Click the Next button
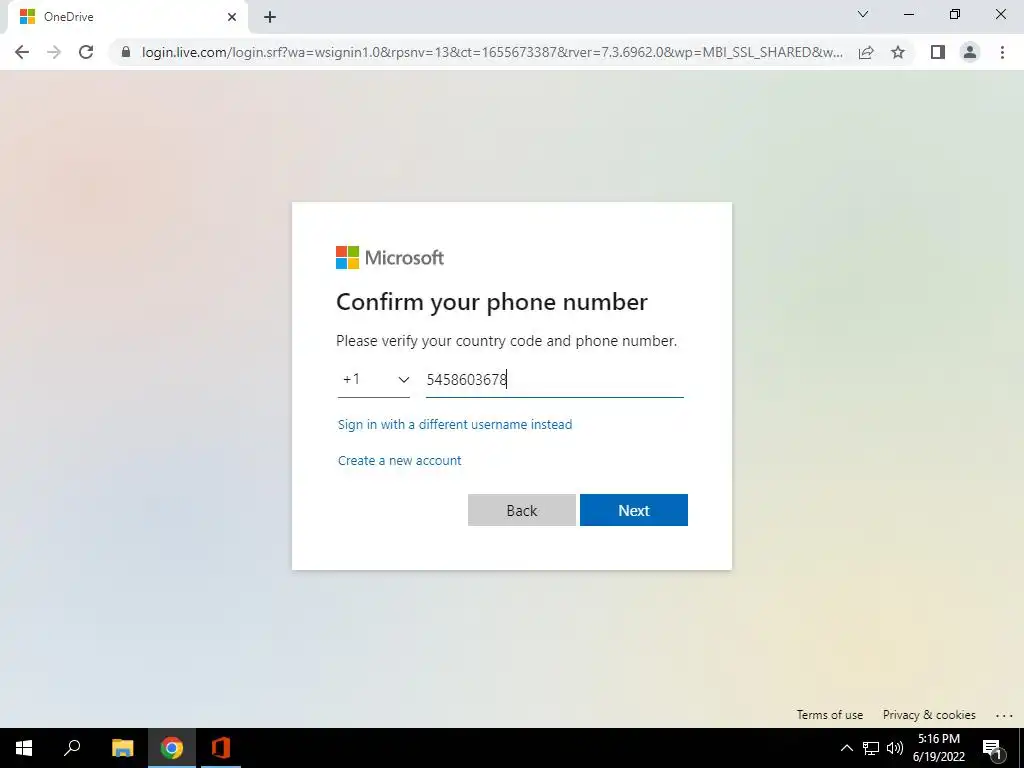Screen dimensions: 1024x768 point(633,510)
